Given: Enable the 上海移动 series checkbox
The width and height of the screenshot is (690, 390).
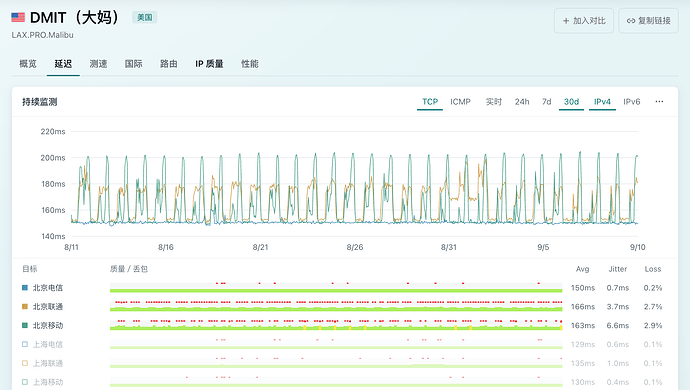Looking at the screenshot, I should coord(25,382).
